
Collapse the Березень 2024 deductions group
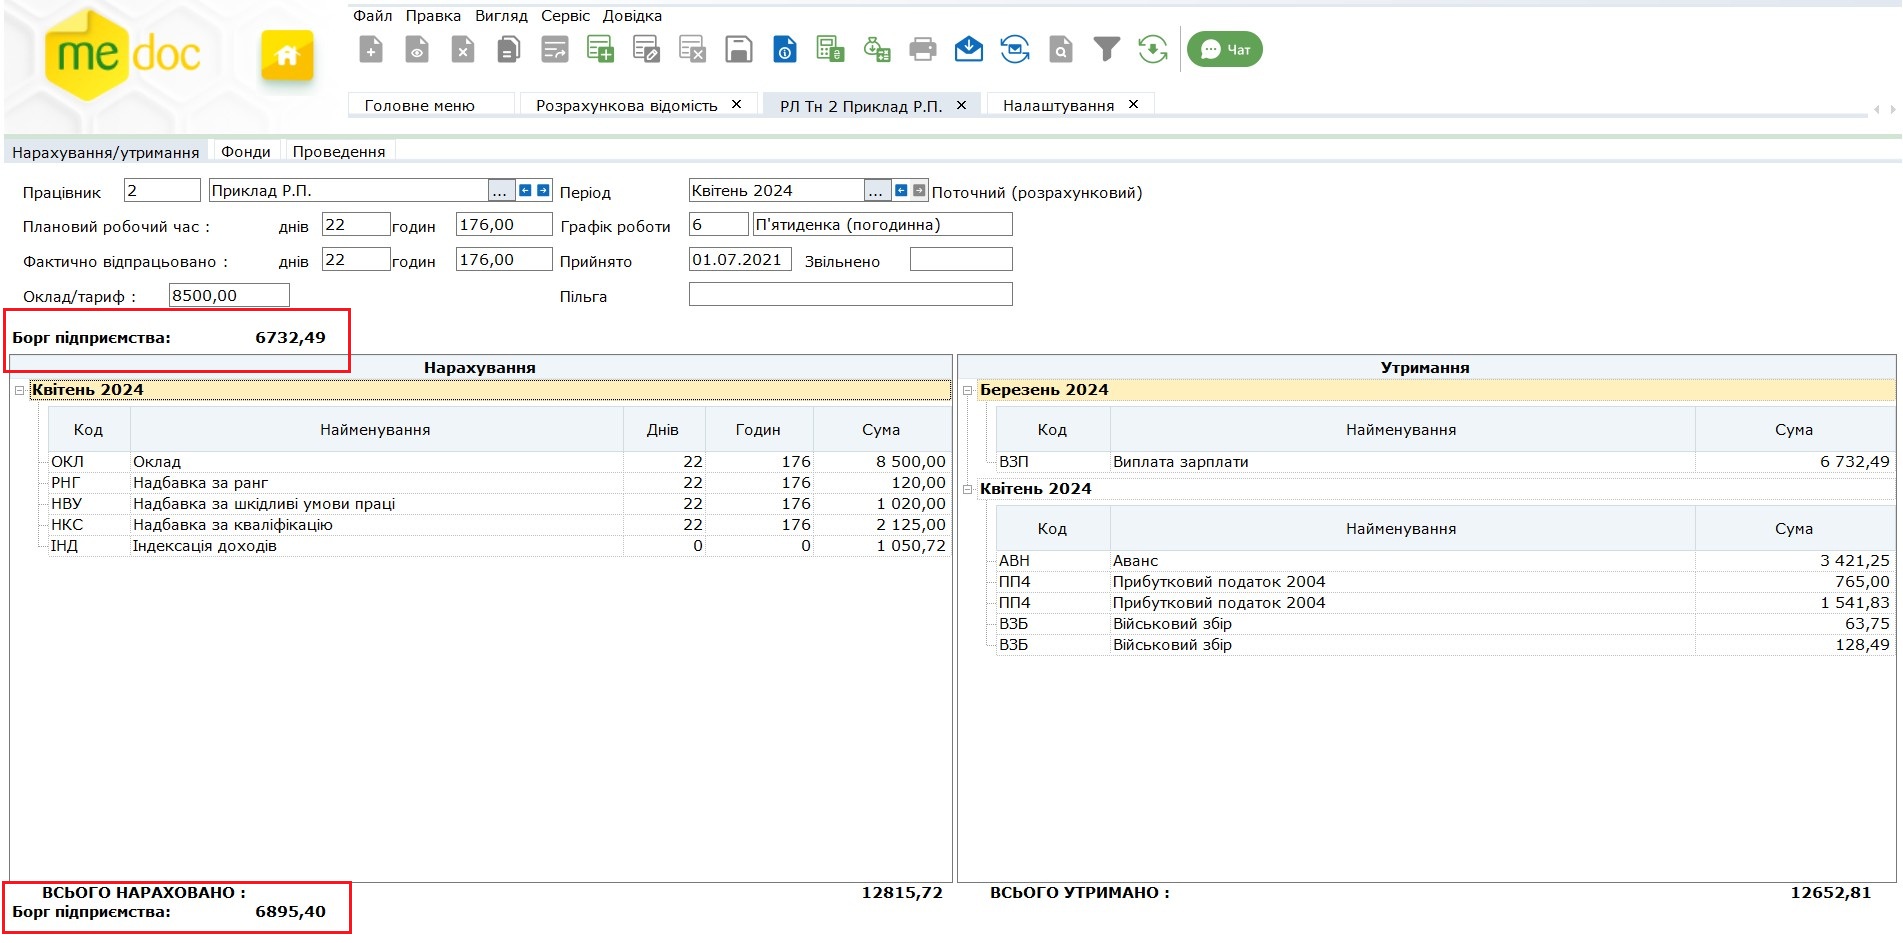(967, 390)
